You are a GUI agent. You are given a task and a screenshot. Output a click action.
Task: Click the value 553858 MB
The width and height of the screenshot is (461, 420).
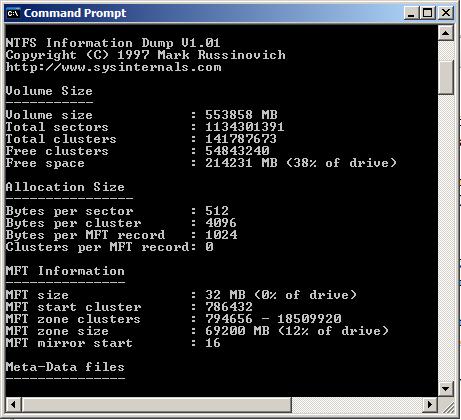[241, 115]
